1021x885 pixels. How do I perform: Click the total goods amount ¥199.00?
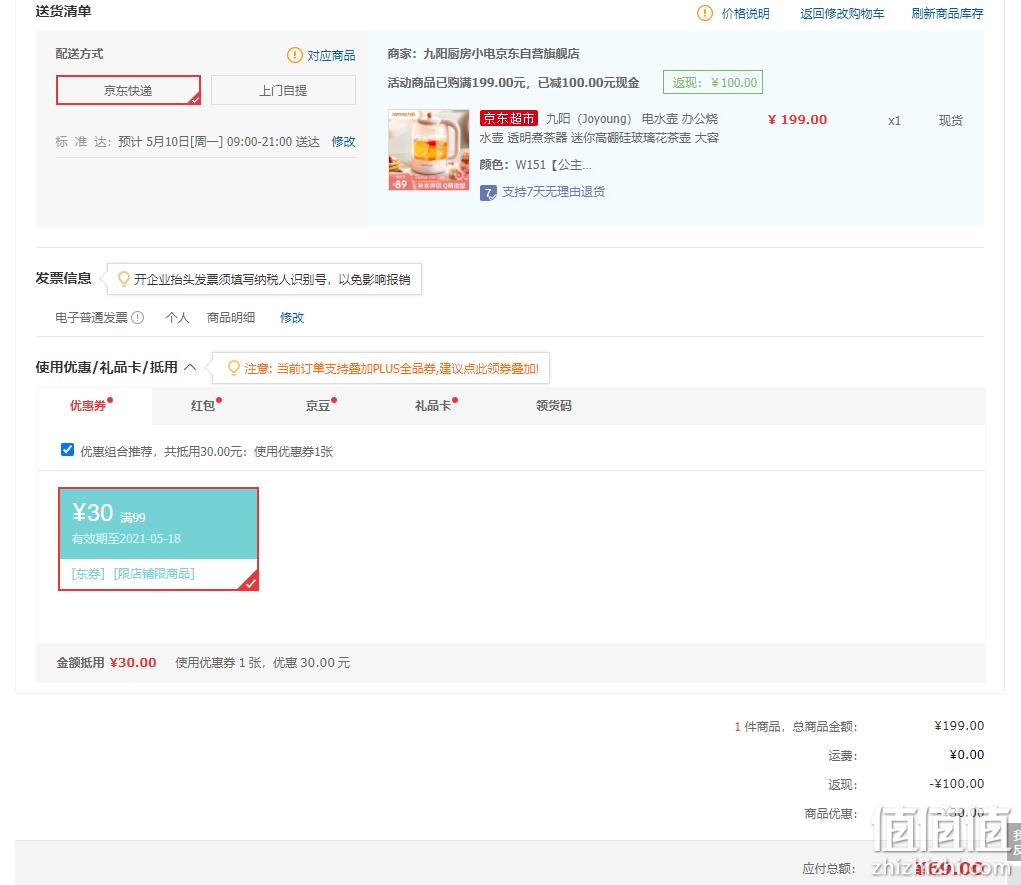click(x=959, y=725)
